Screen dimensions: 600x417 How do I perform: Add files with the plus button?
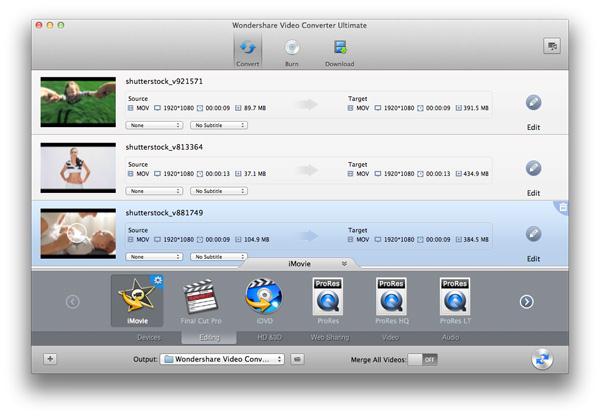click(50, 359)
